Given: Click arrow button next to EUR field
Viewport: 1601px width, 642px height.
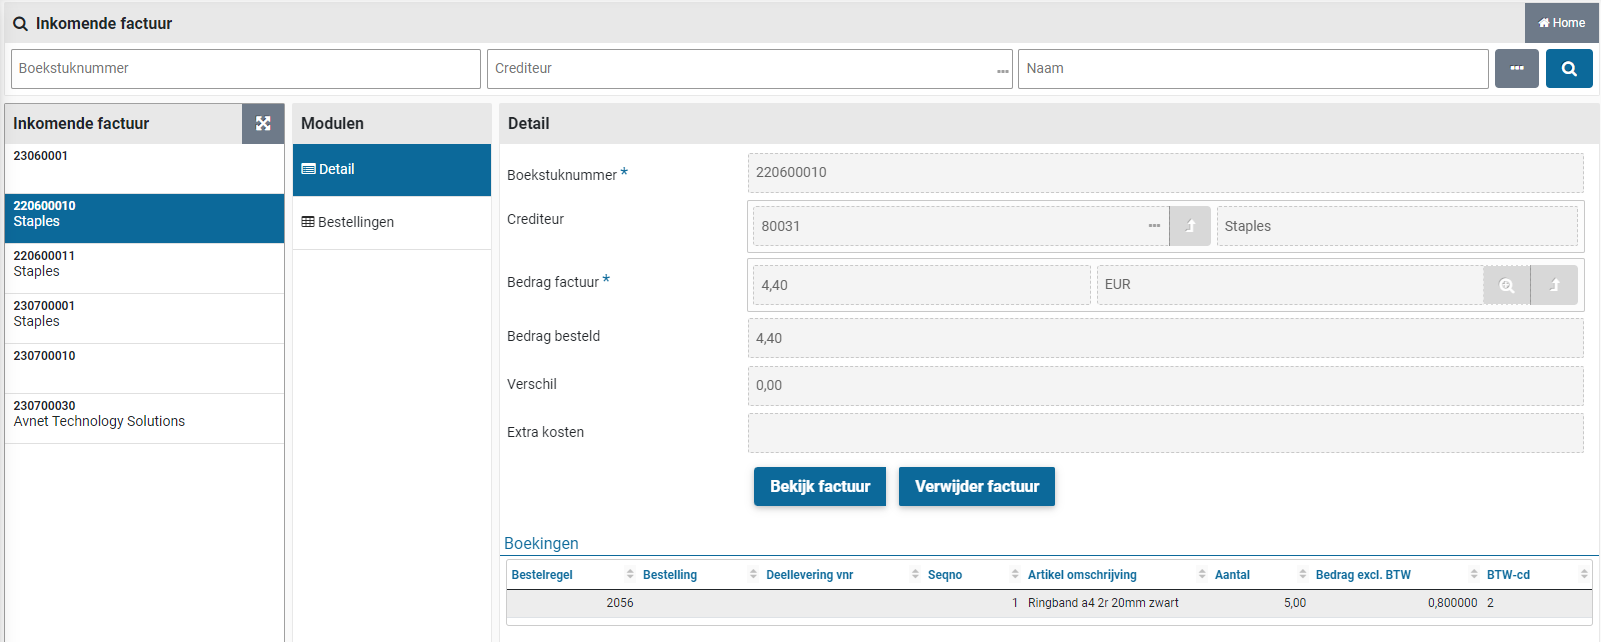Looking at the screenshot, I should coord(1554,285).
